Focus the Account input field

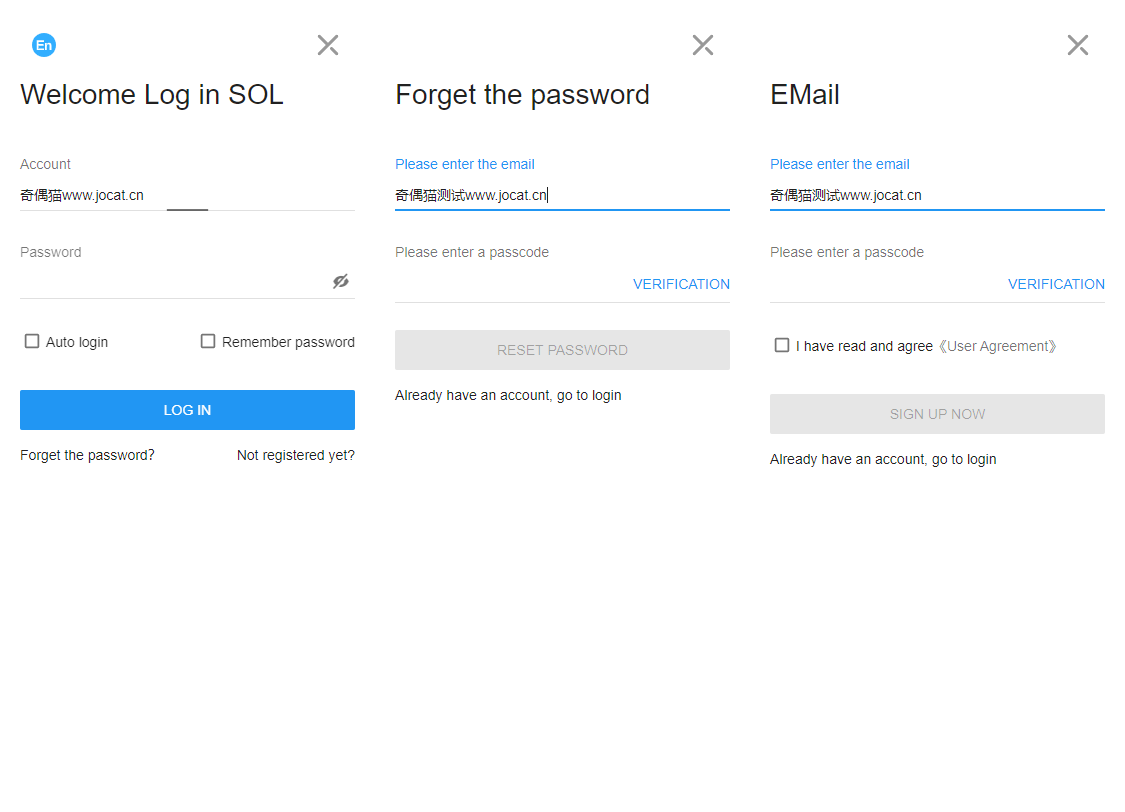[187, 195]
